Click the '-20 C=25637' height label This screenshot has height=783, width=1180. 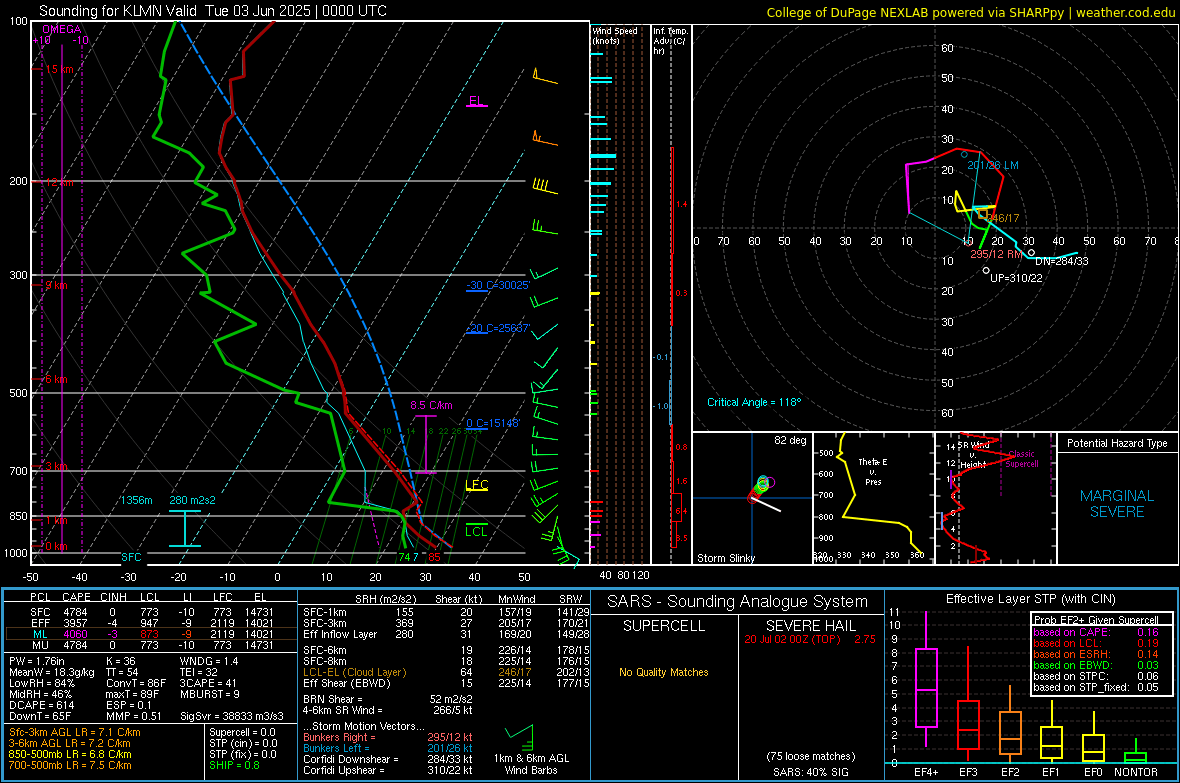coord(498,328)
